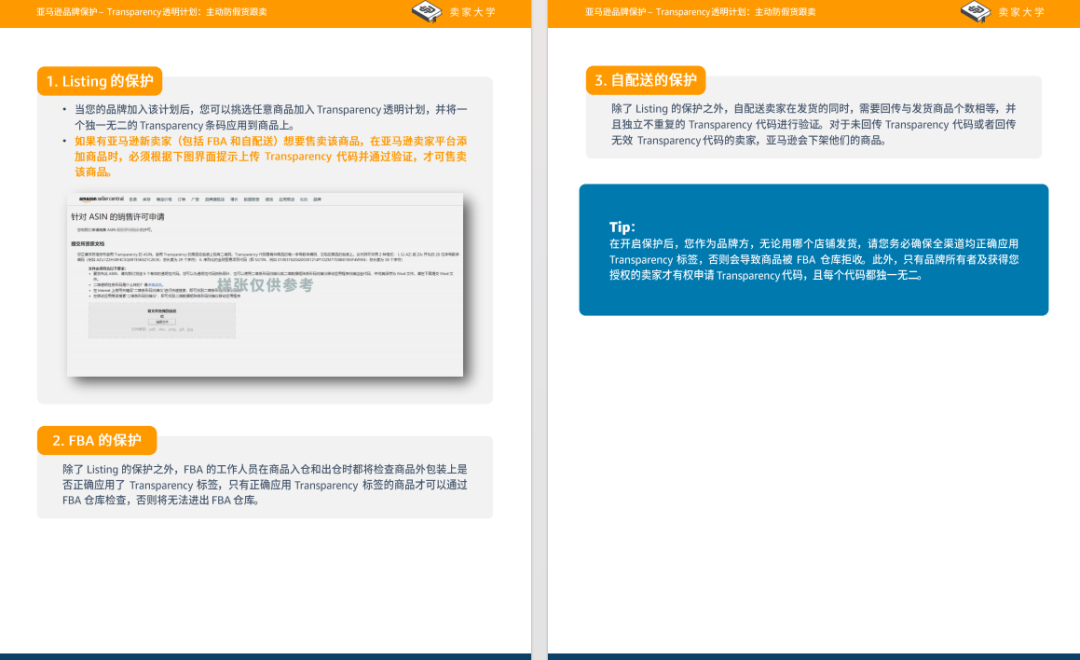This screenshot has height=660, width=1080.
Task: Click the 'Tip:' heading in the blue box
Action: coord(622,227)
